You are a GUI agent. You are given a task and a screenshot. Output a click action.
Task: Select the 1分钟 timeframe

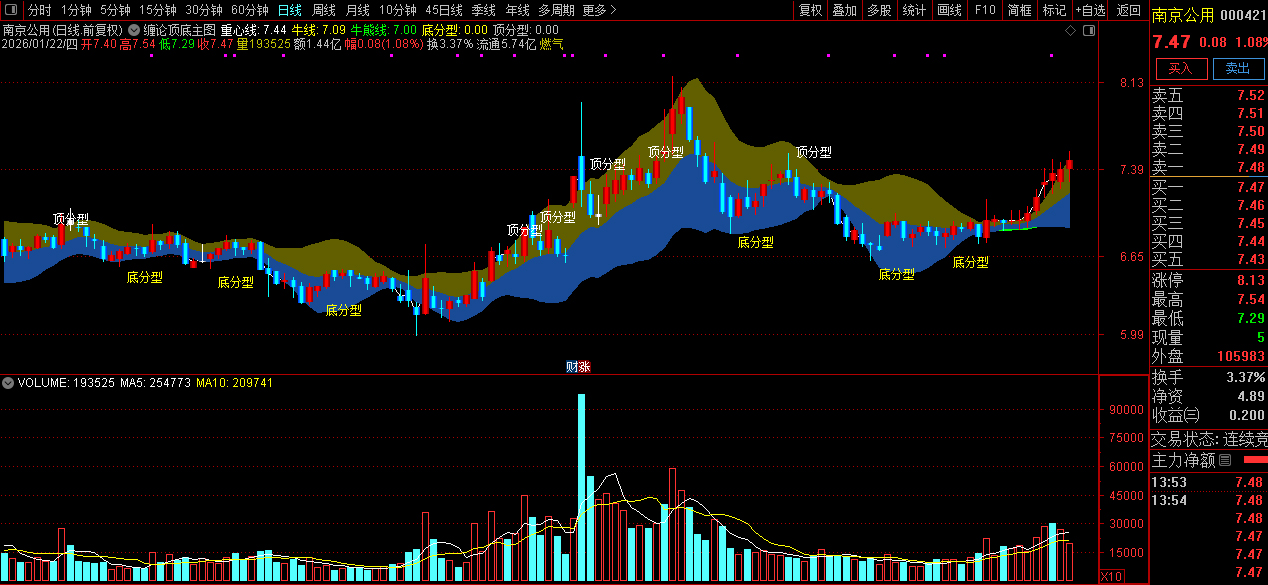pyautogui.click(x=76, y=10)
